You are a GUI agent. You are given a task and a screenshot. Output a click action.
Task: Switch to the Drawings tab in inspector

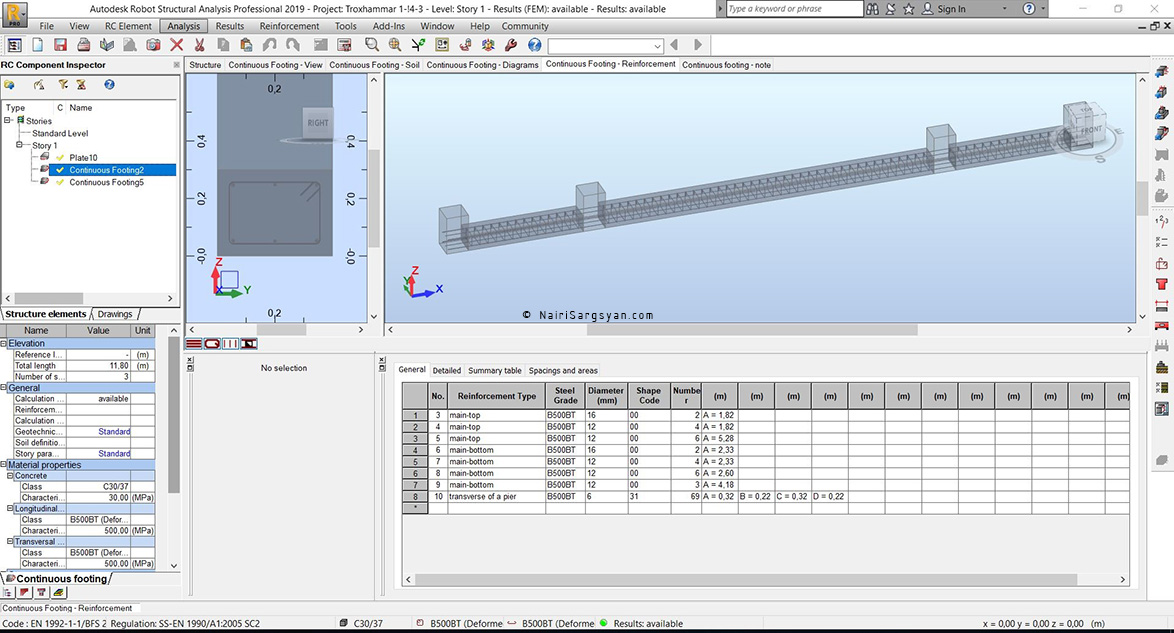coord(115,314)
